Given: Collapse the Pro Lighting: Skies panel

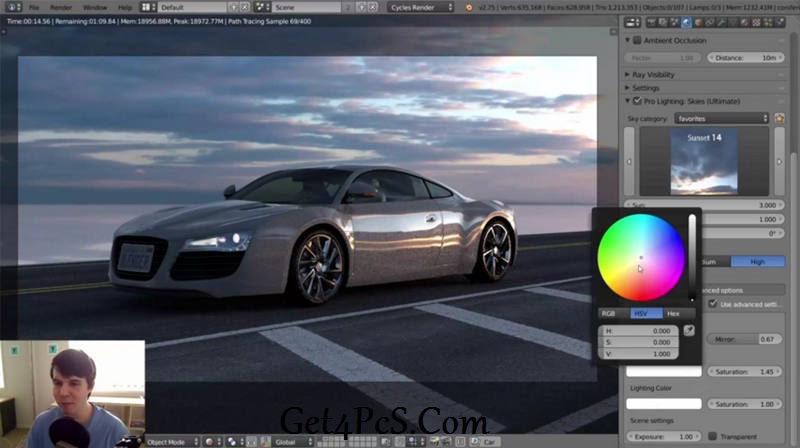Looking at the screenshot, I should 628,101.
